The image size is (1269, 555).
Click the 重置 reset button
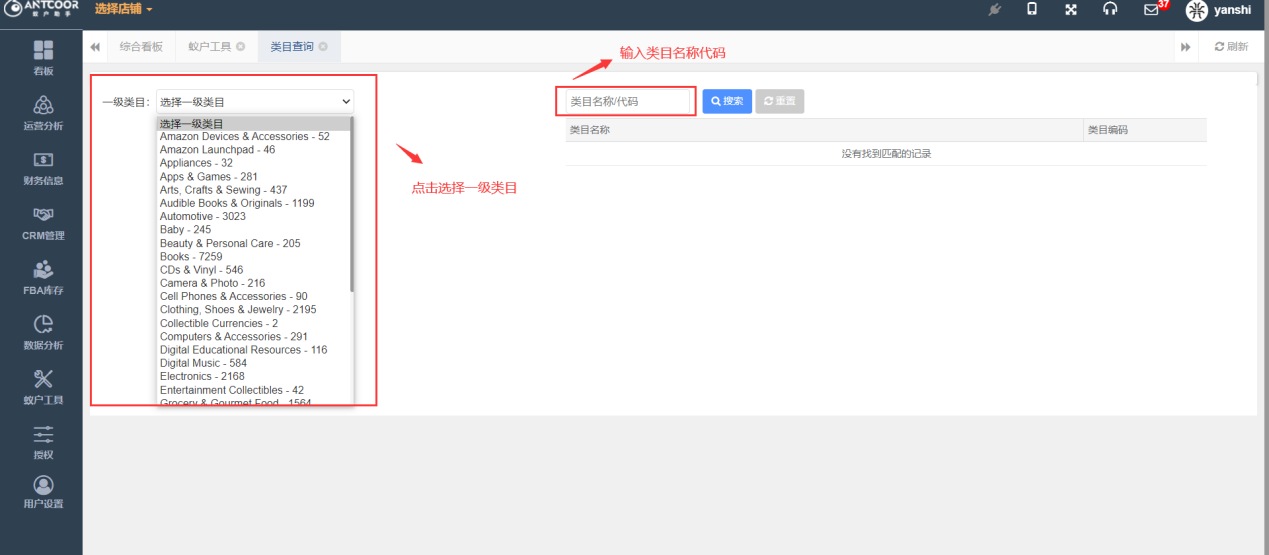point(779,101)
